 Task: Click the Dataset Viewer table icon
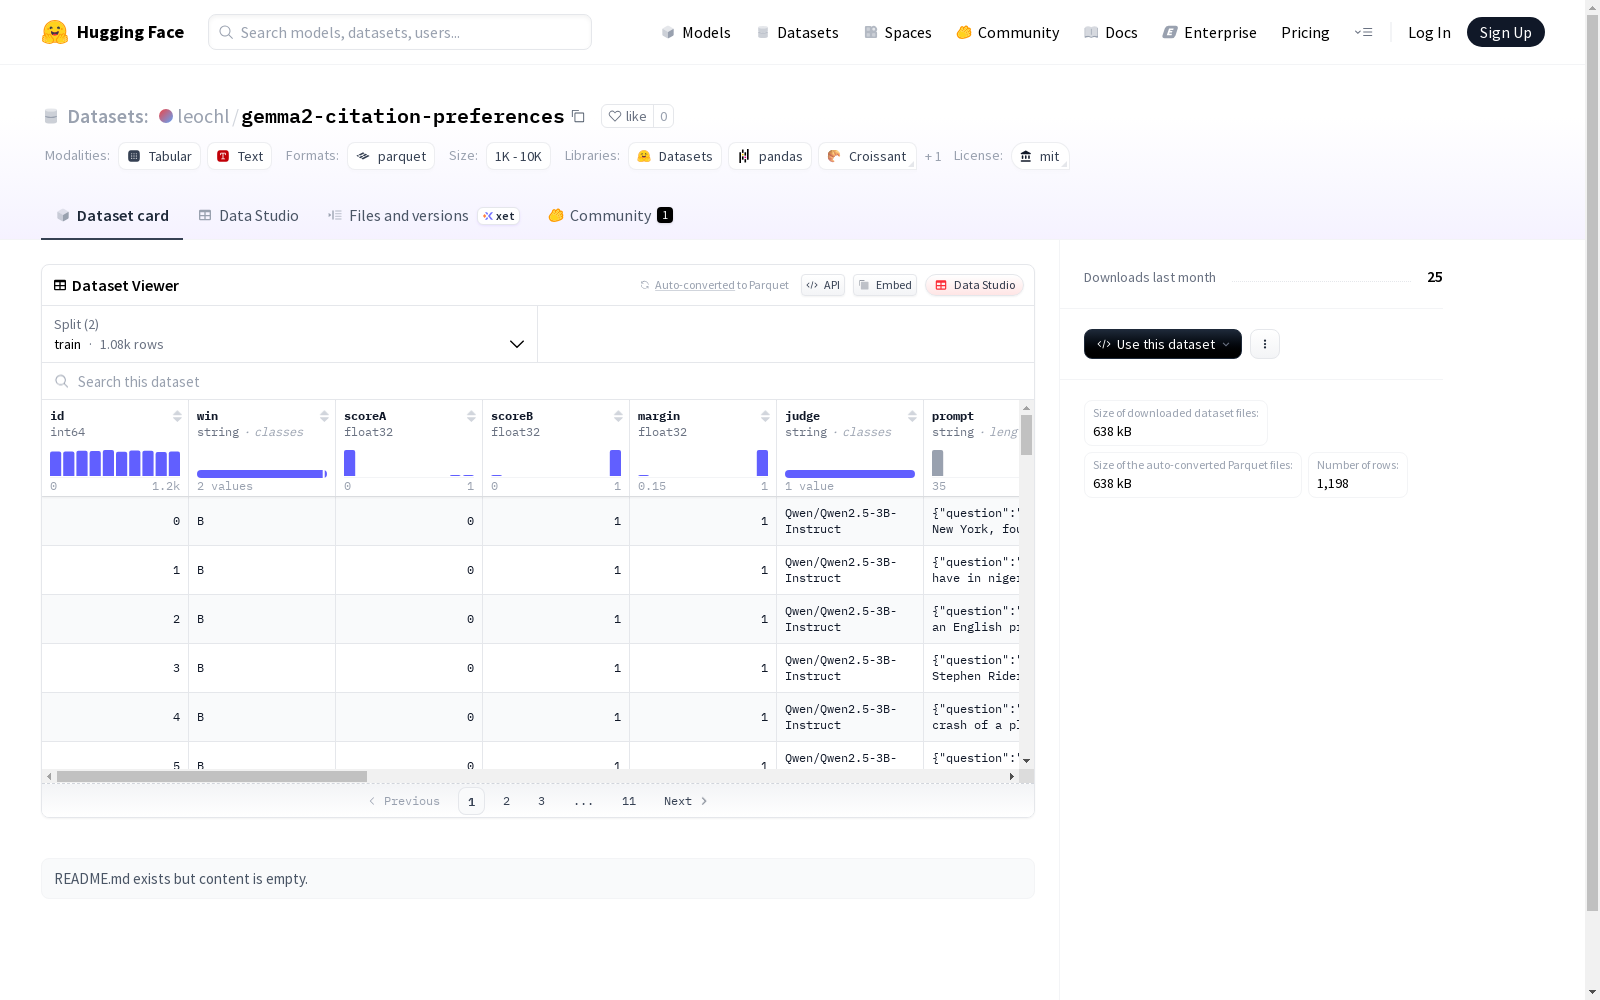[x=60, y=285]
